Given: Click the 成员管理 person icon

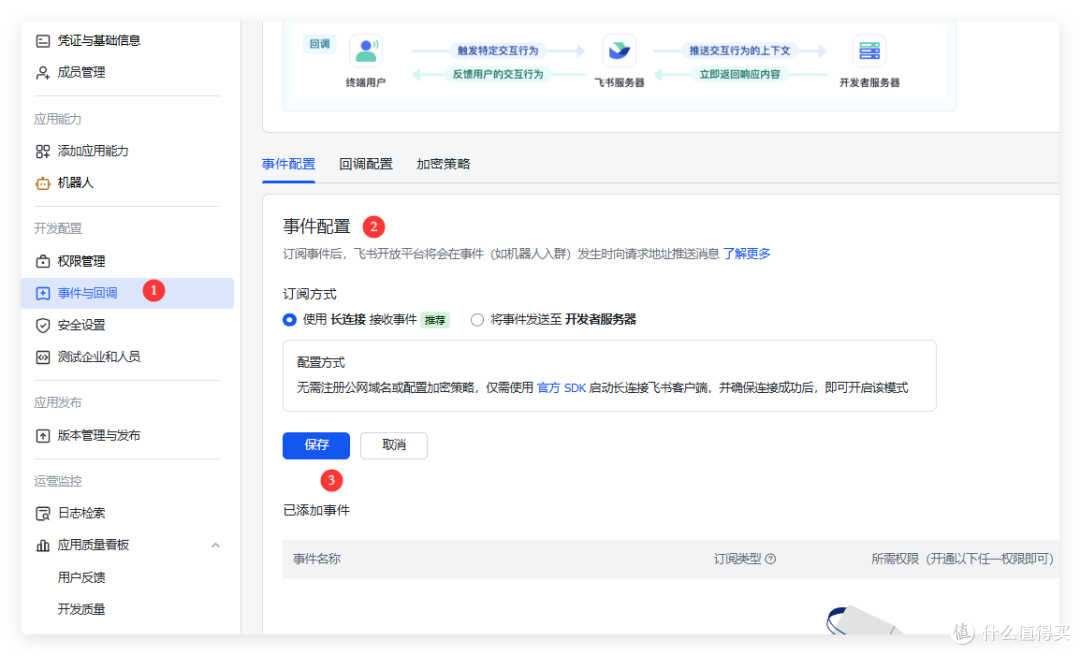Looking at the screenshot, I should tap(43, 72).
